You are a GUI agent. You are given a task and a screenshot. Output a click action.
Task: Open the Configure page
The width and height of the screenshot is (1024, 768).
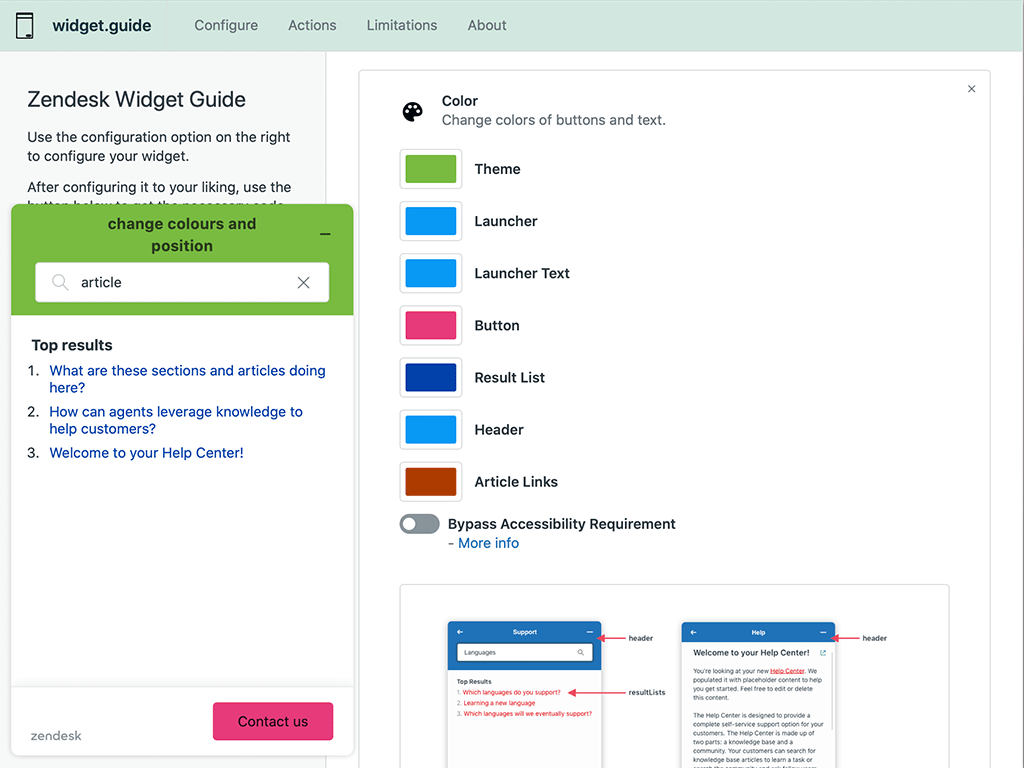click(x=226, y=25)
